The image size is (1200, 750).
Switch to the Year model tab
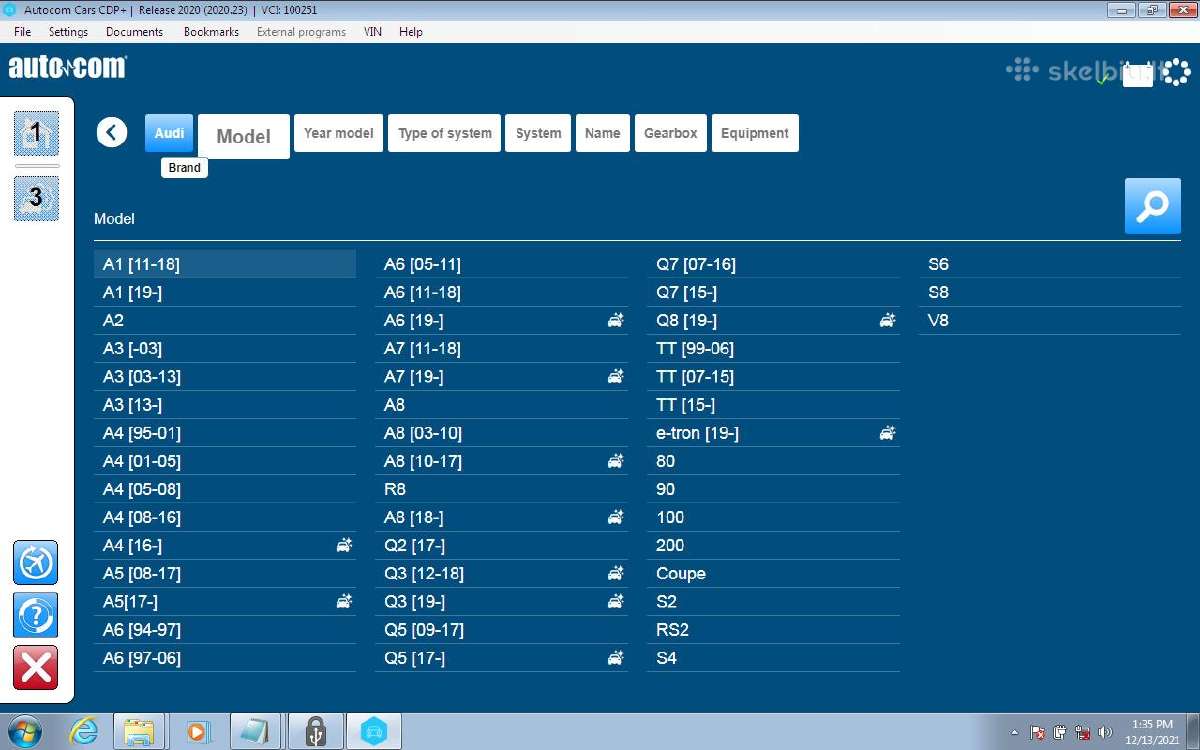[338, 133]
